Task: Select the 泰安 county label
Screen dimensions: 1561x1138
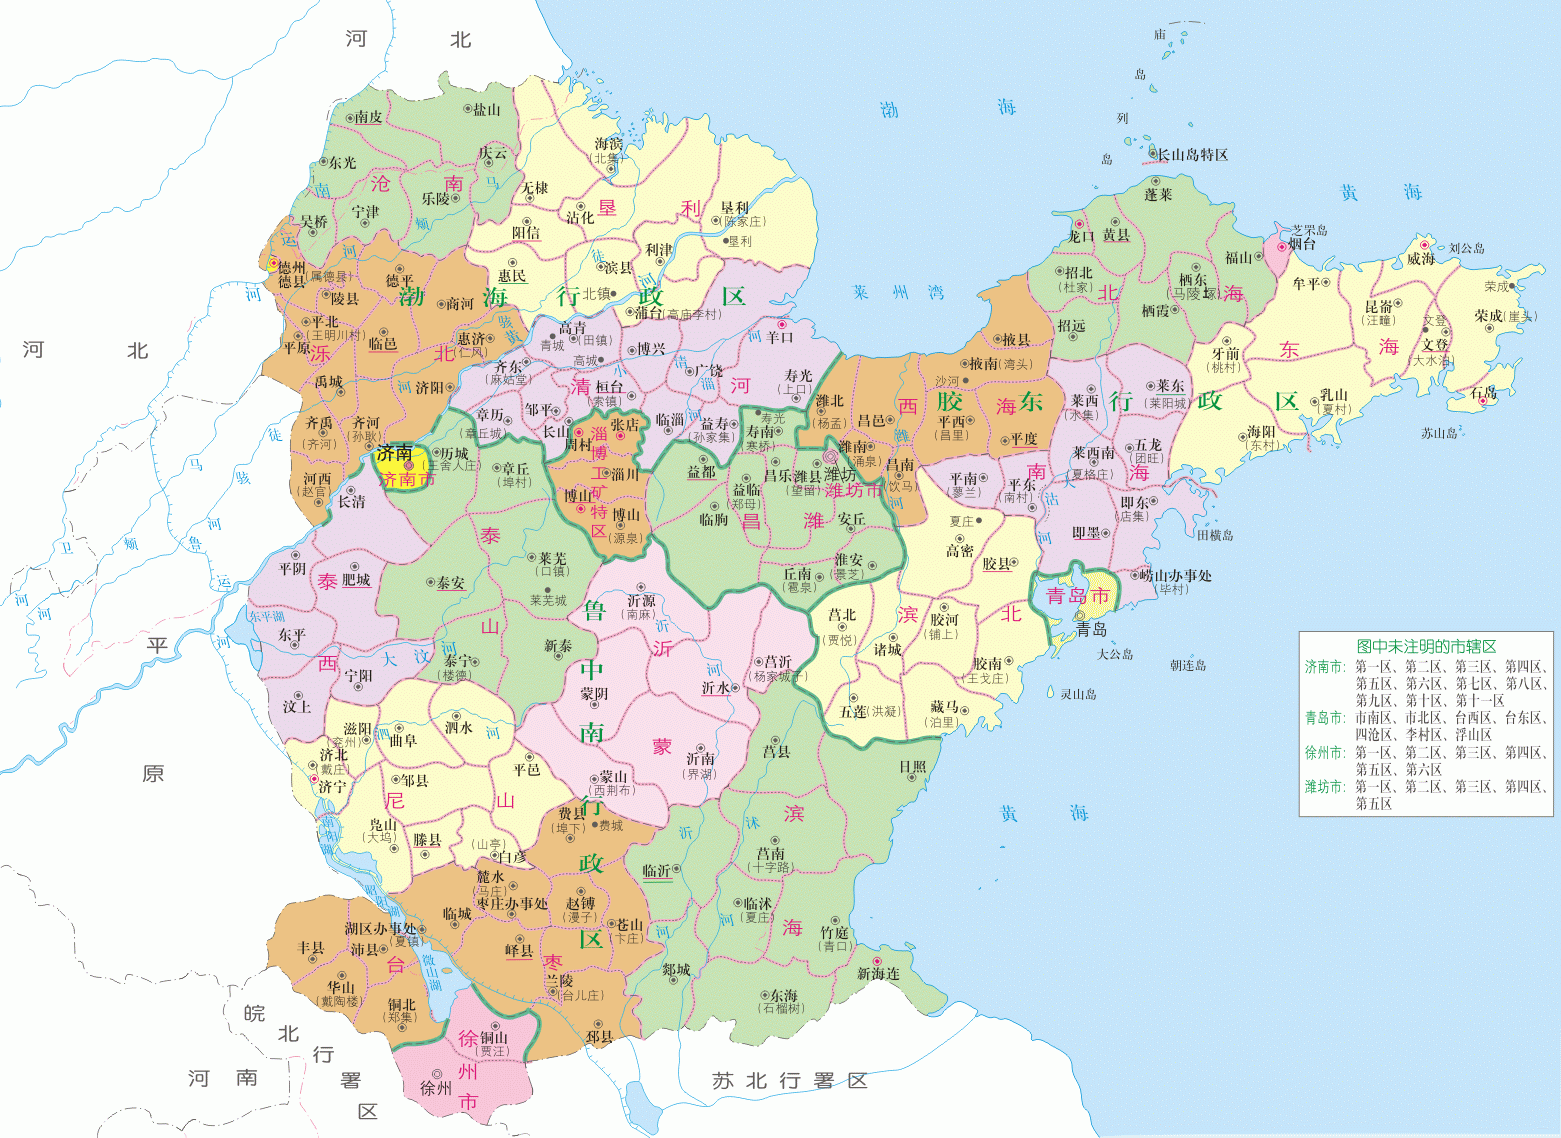Action: [x=450, y=583]
